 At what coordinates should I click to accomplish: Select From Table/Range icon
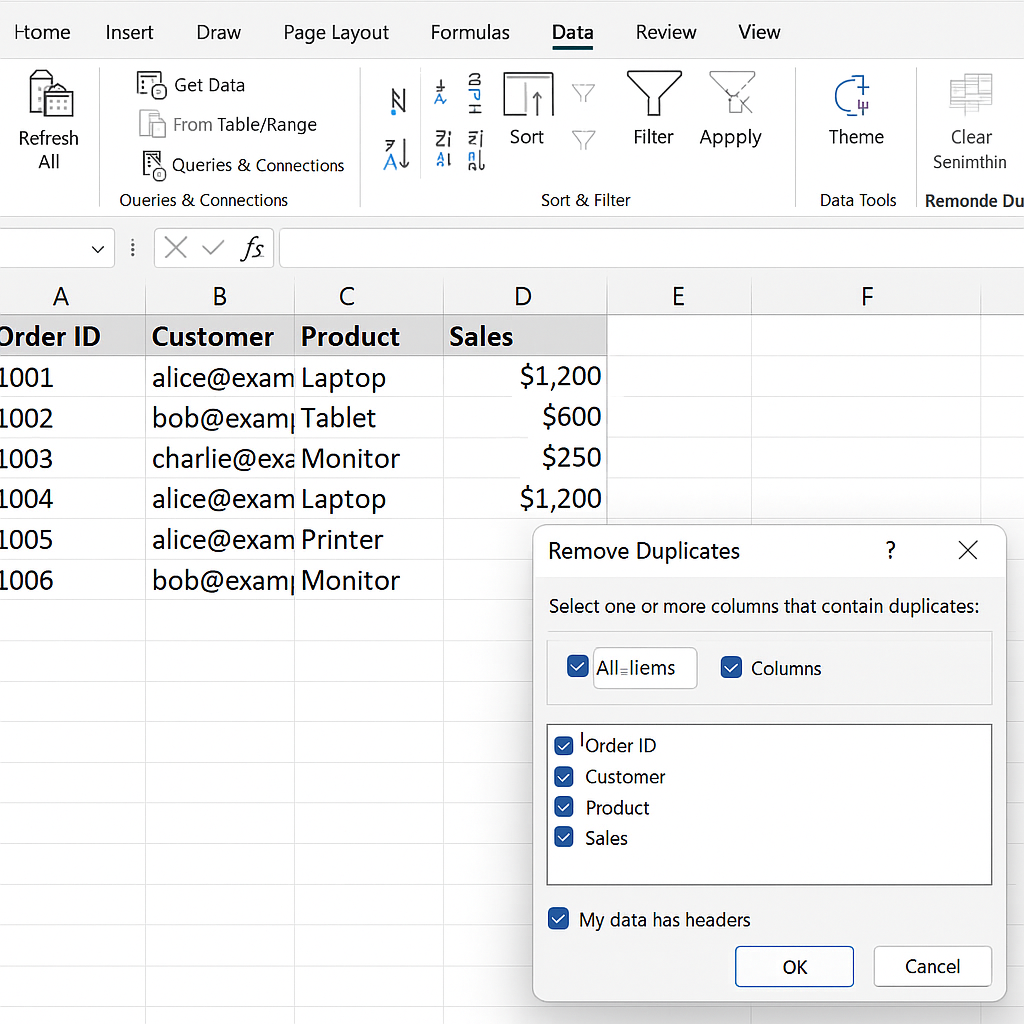[x=152, y=125]
